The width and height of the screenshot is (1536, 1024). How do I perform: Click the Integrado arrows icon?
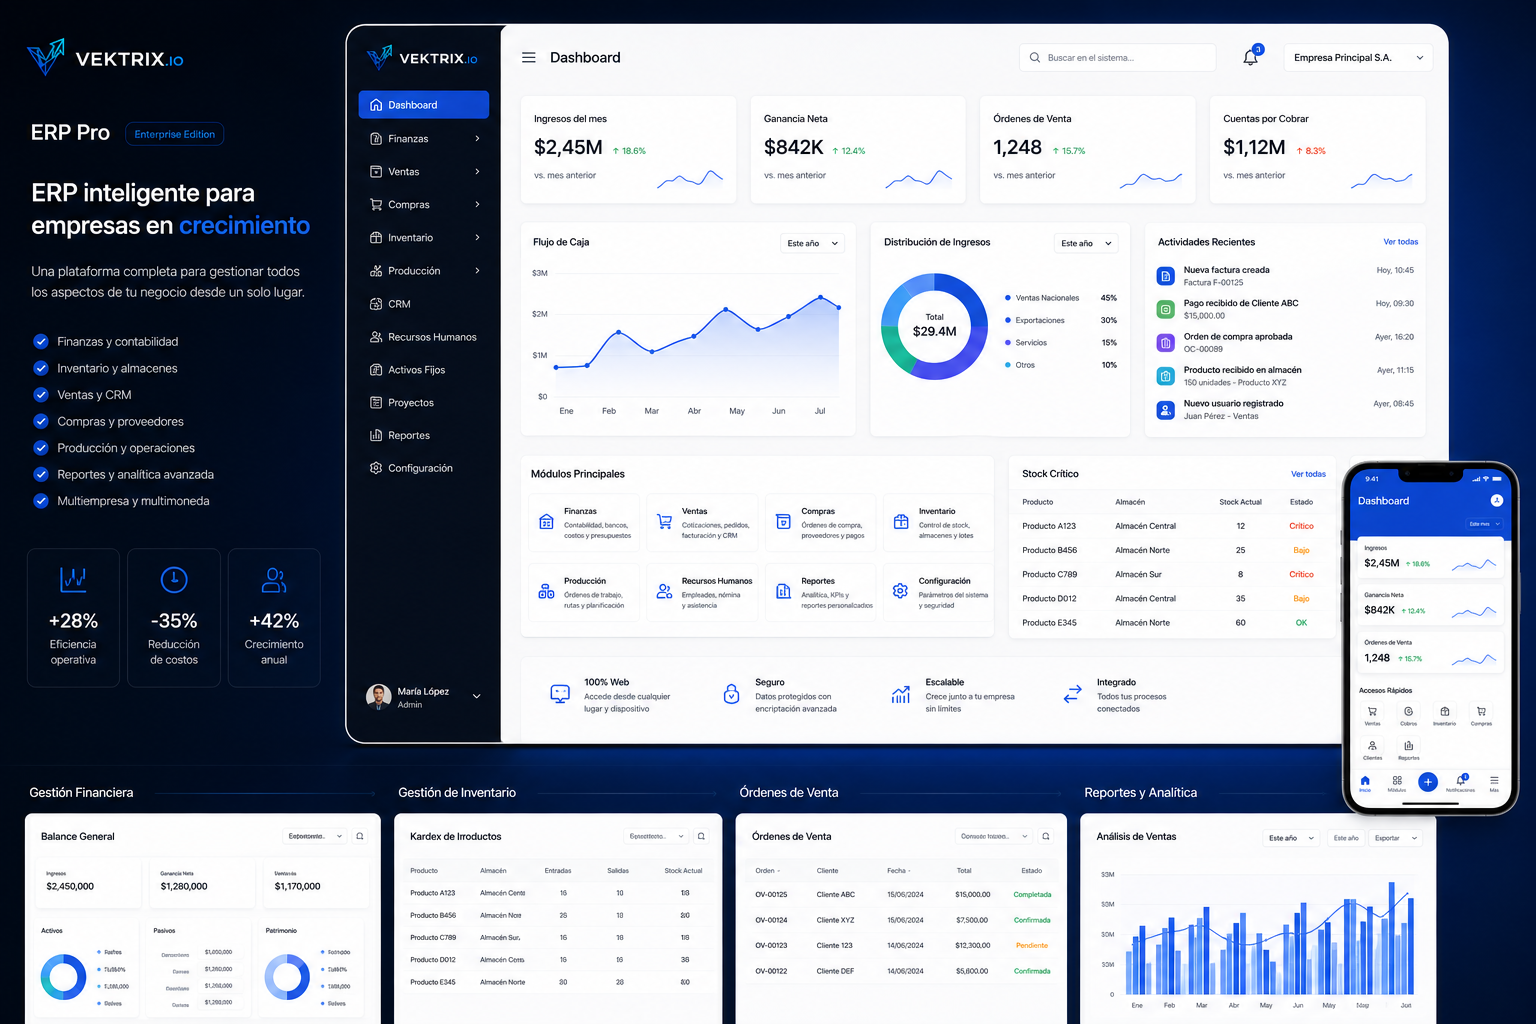tap(1073, 694)
